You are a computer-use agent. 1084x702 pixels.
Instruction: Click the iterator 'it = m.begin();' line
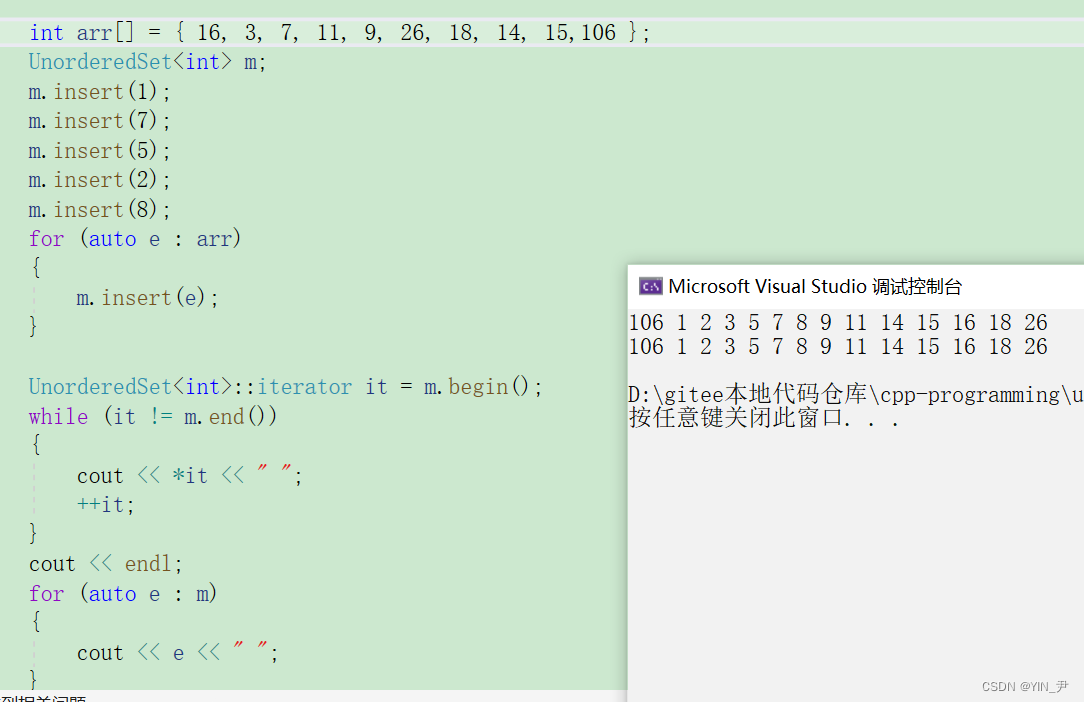286,387
